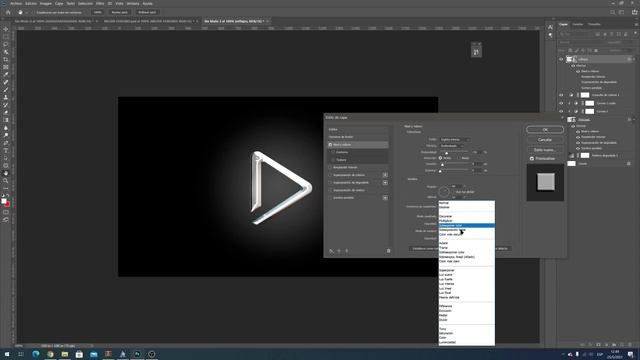Choose Luz suave in blend mode list
Viewport: 640px width, 360px height.
(x=467, y=275)
